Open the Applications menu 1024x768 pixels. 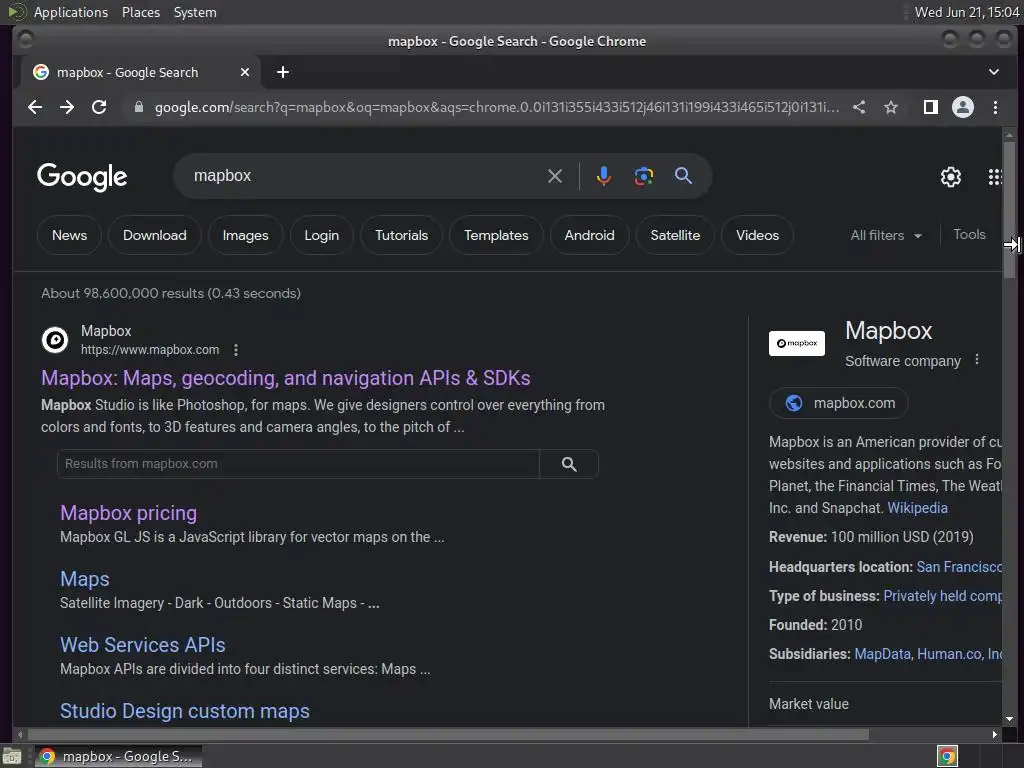[x=71, y=12]
